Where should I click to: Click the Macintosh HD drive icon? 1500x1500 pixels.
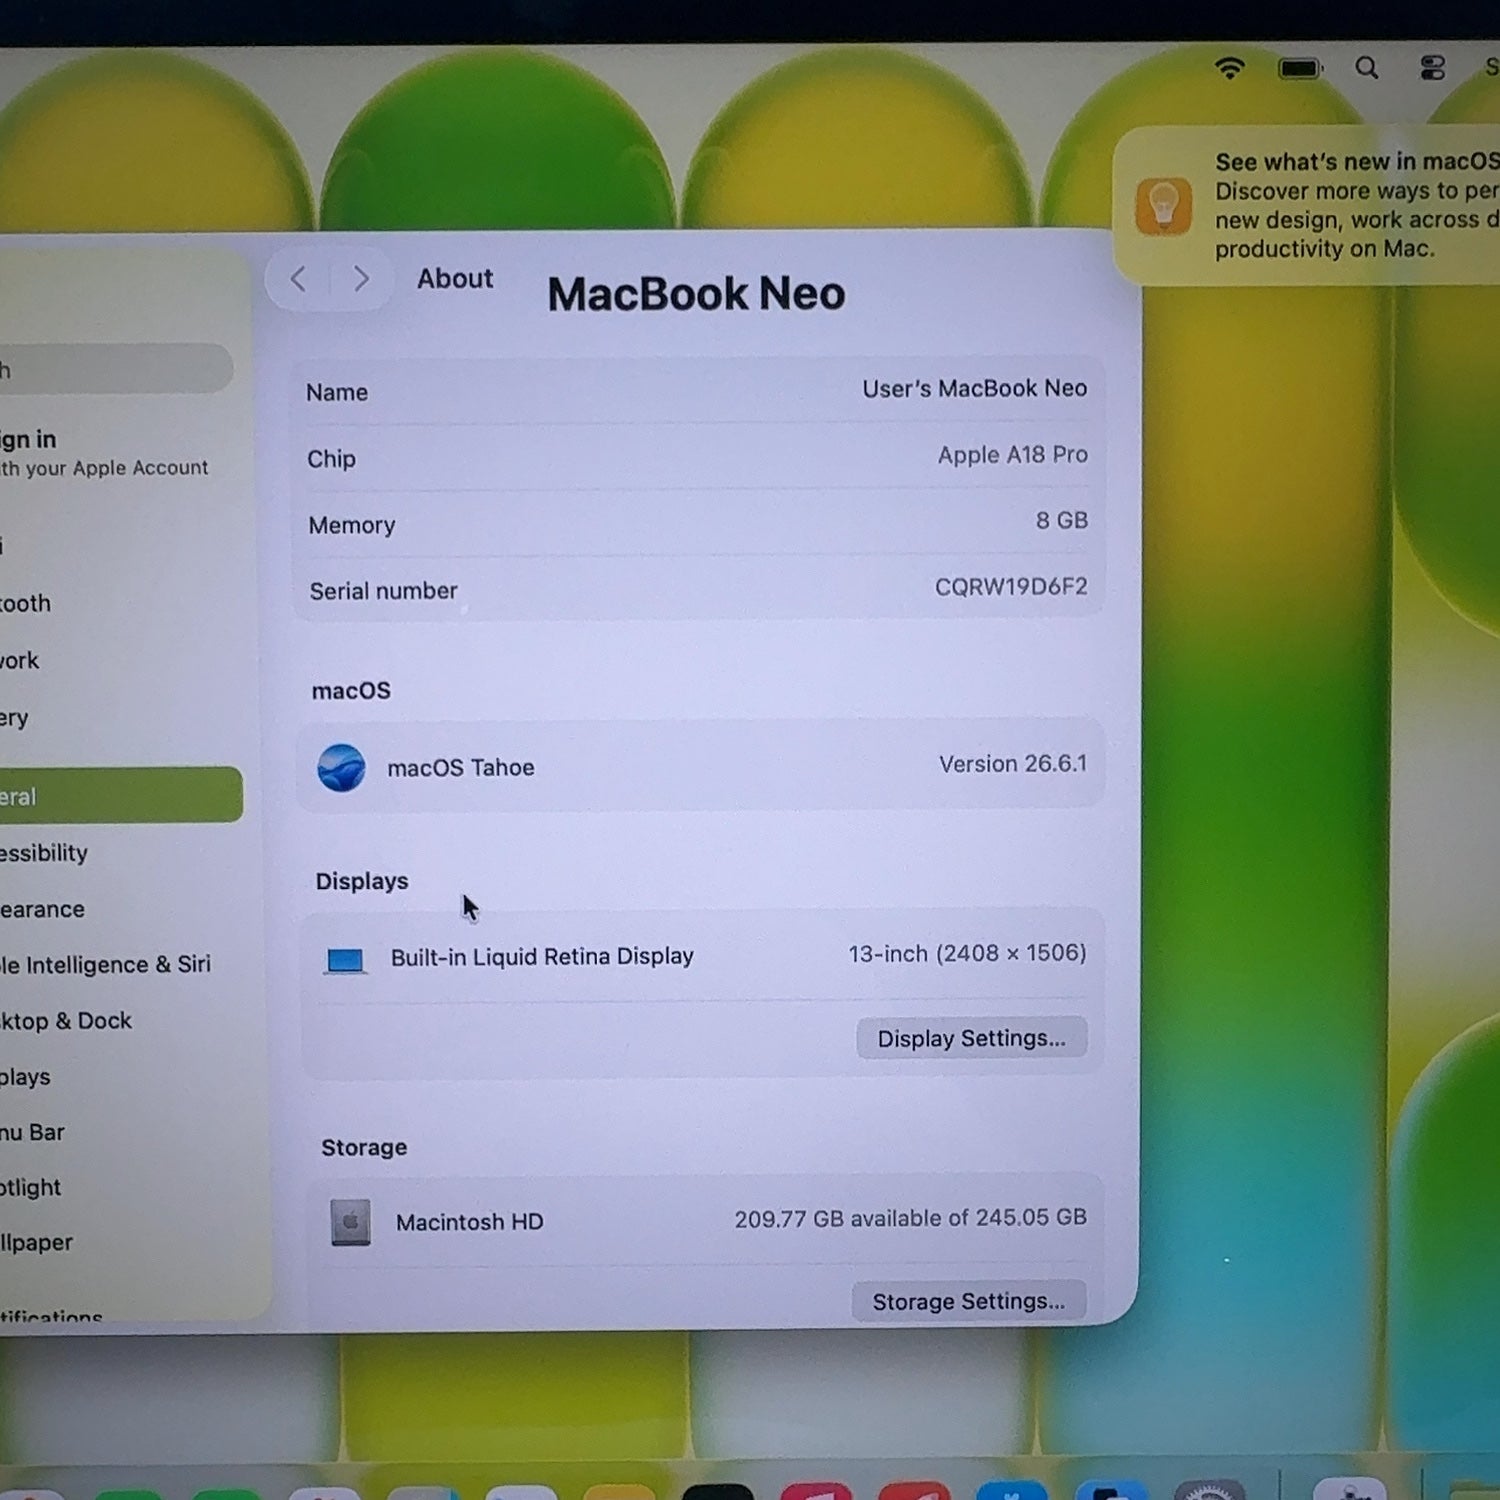350,1222
